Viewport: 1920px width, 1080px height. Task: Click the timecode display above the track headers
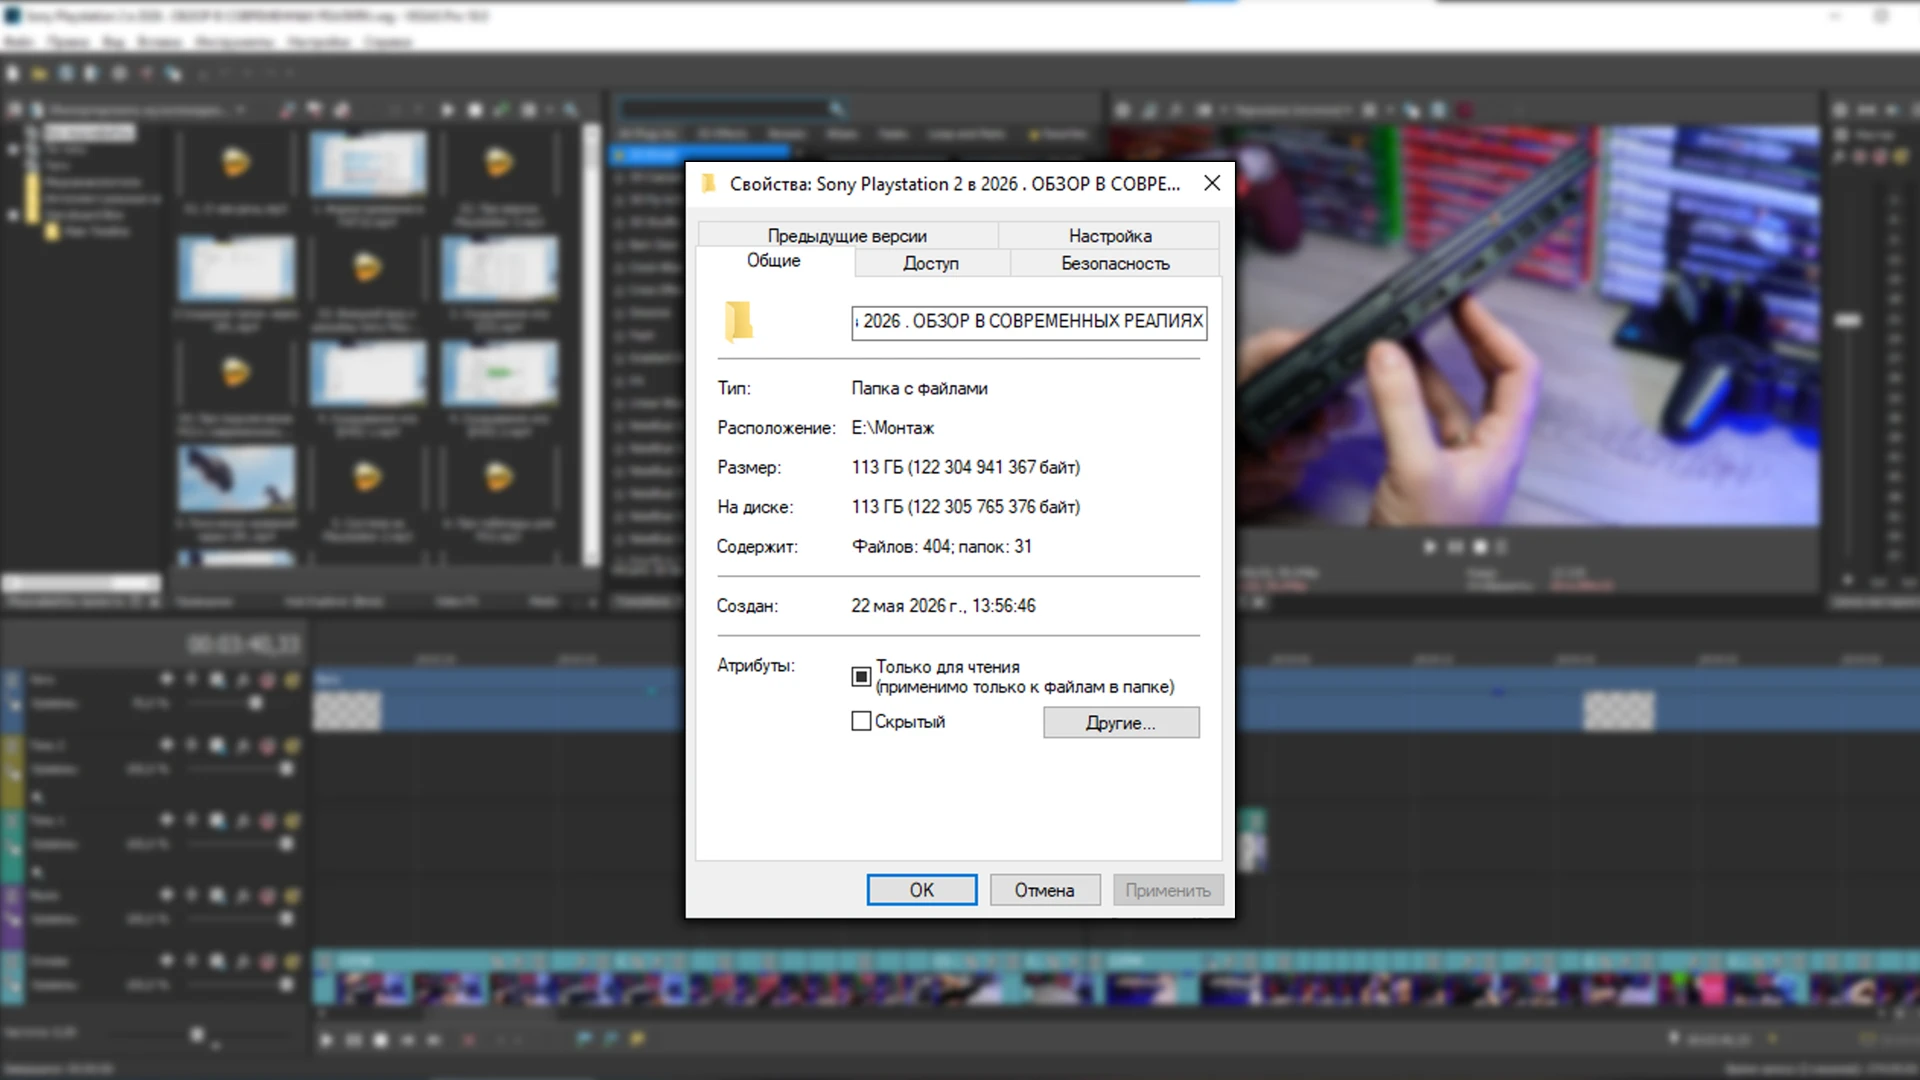pos(244,645)
